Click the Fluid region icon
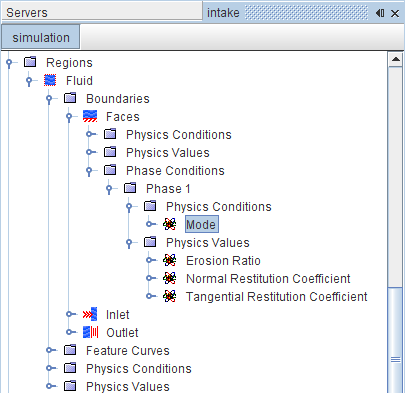This screenshot has width=405, height=393. pos(50,80)
